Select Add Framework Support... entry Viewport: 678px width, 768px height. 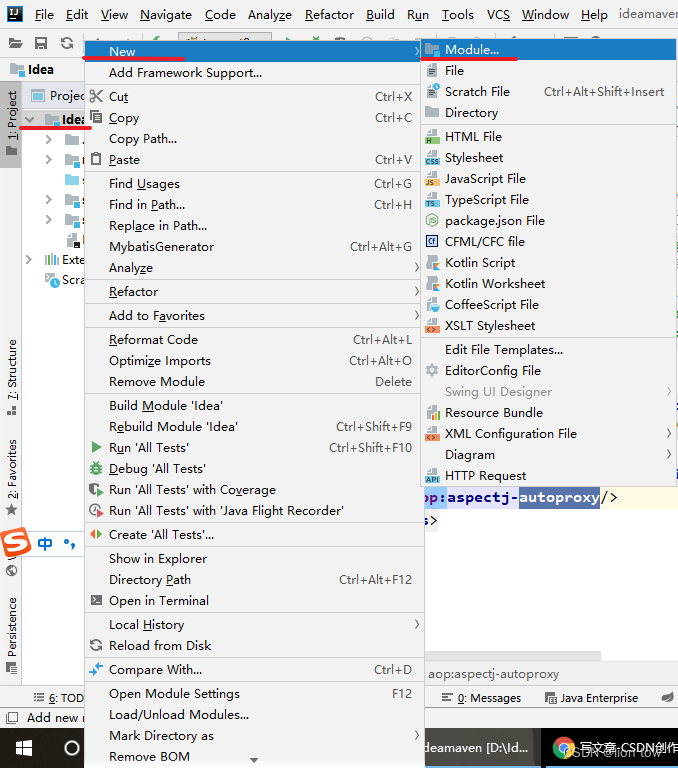tap(252, 72)
